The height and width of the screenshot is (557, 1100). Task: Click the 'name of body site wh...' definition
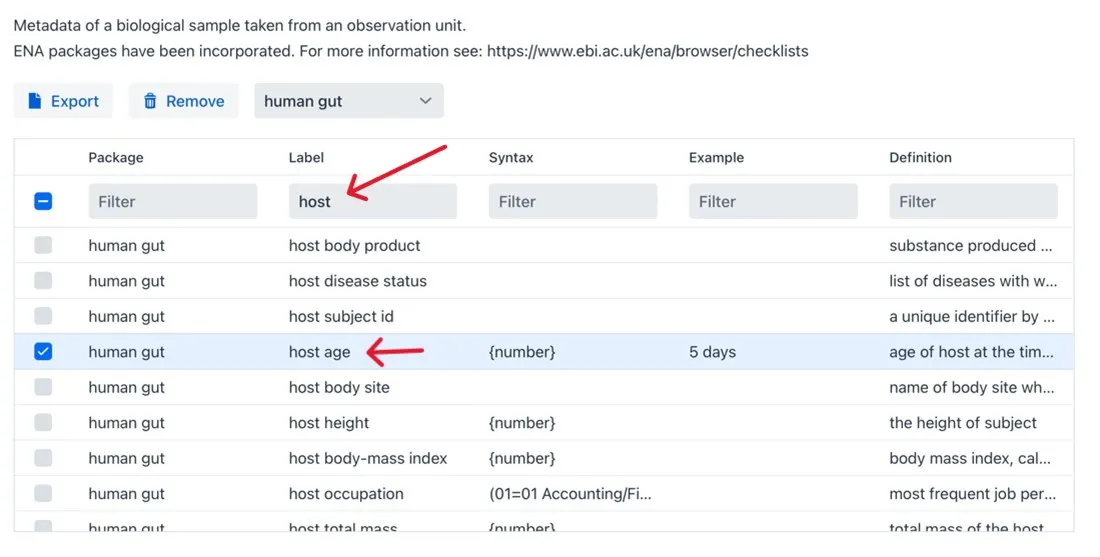tap(972, 387)
